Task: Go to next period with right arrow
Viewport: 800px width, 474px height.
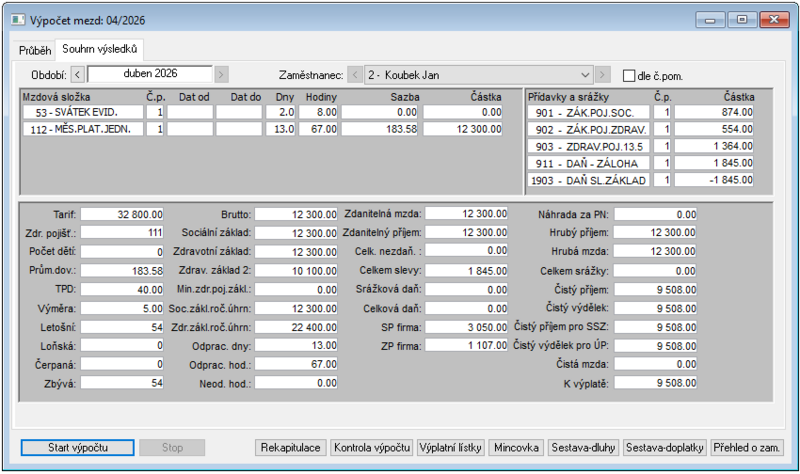Action: point(221,75)
